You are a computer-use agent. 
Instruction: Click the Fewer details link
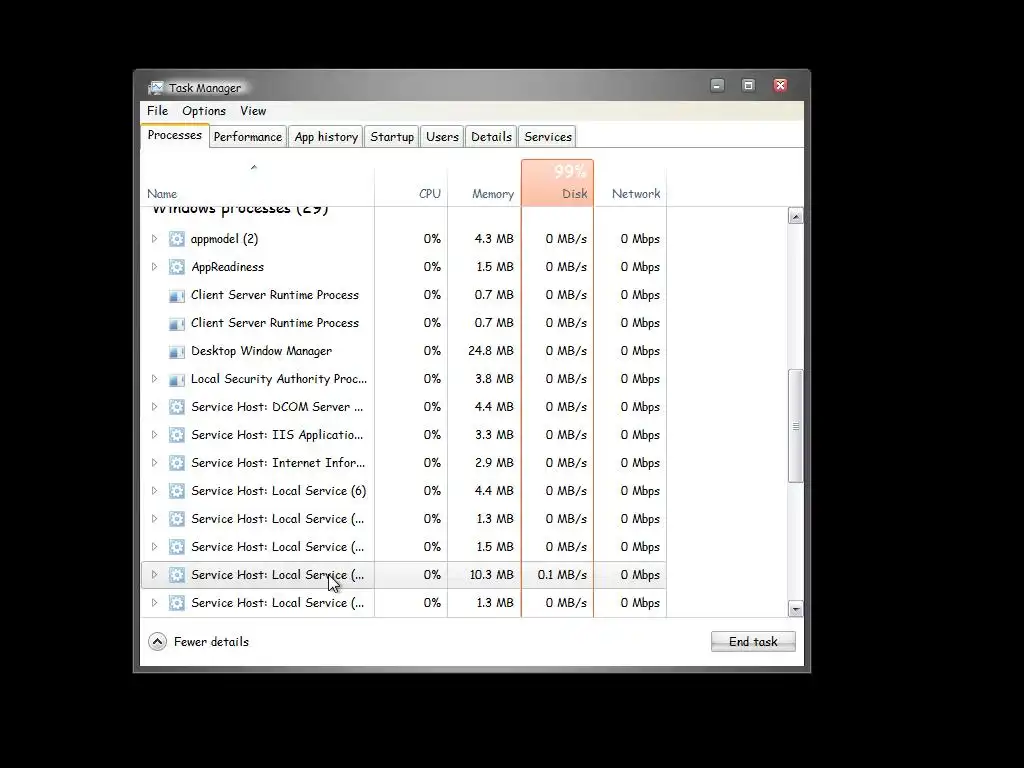point(211,642)
